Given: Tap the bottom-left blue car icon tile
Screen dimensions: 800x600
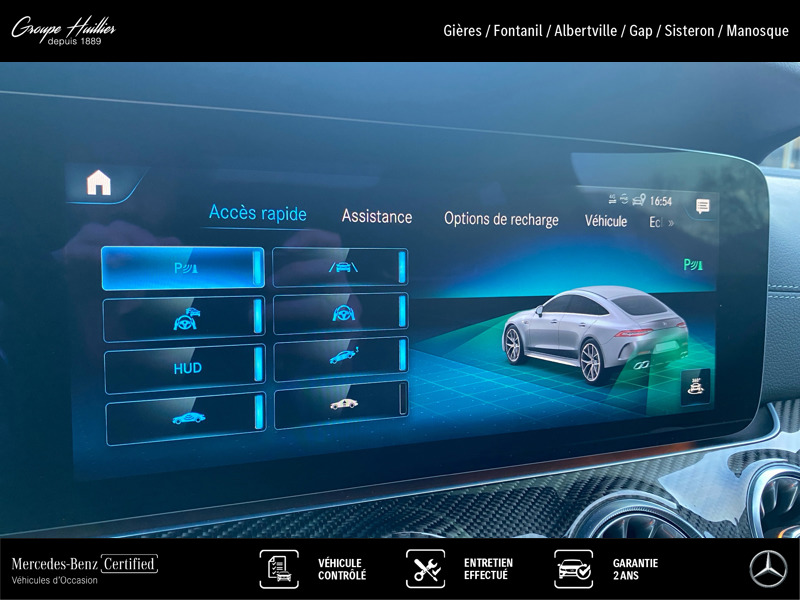Looking at the screenshot, I should [185, 417].
